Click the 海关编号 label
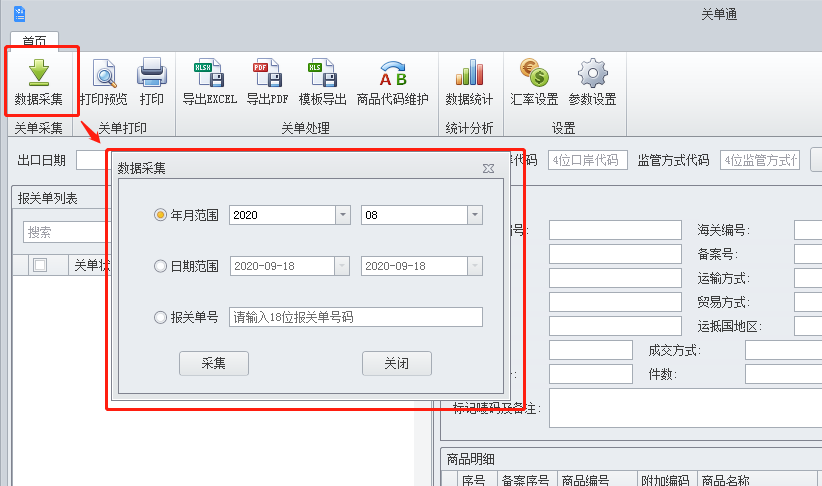 click(x=723, y=230)
